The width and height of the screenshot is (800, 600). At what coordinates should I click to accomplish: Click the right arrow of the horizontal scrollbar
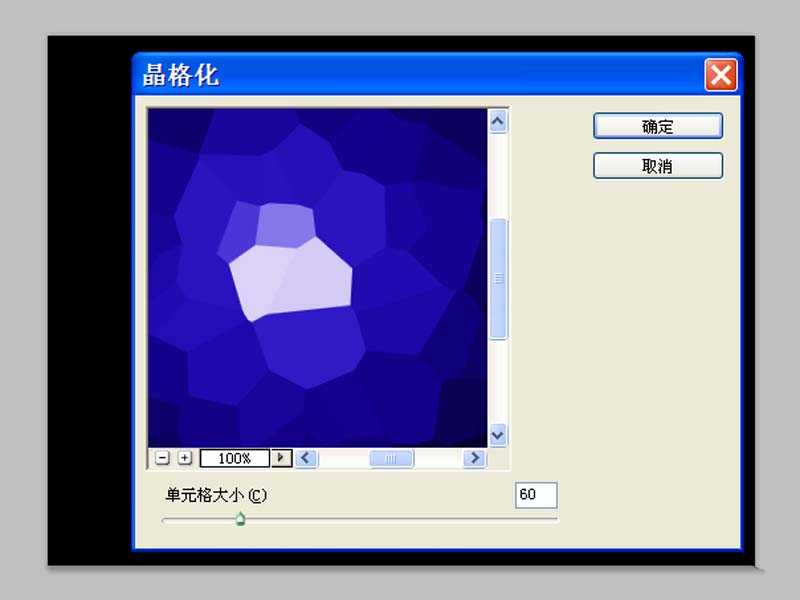(473, 458)
